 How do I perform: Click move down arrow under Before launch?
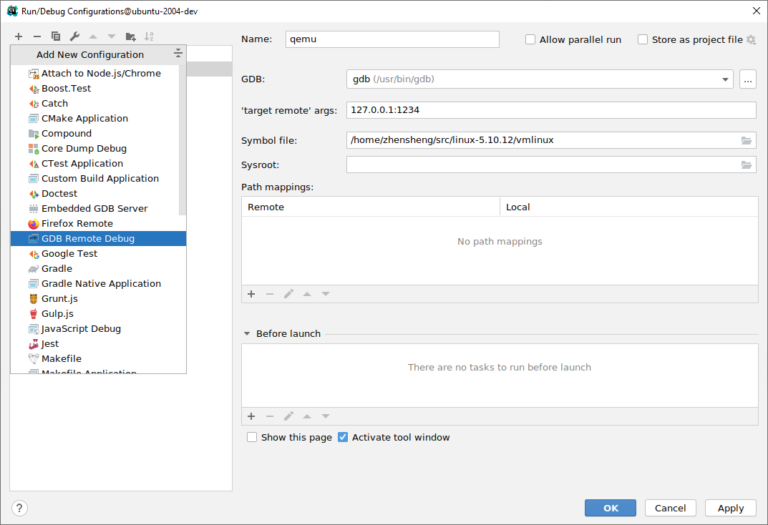[325, 416]
